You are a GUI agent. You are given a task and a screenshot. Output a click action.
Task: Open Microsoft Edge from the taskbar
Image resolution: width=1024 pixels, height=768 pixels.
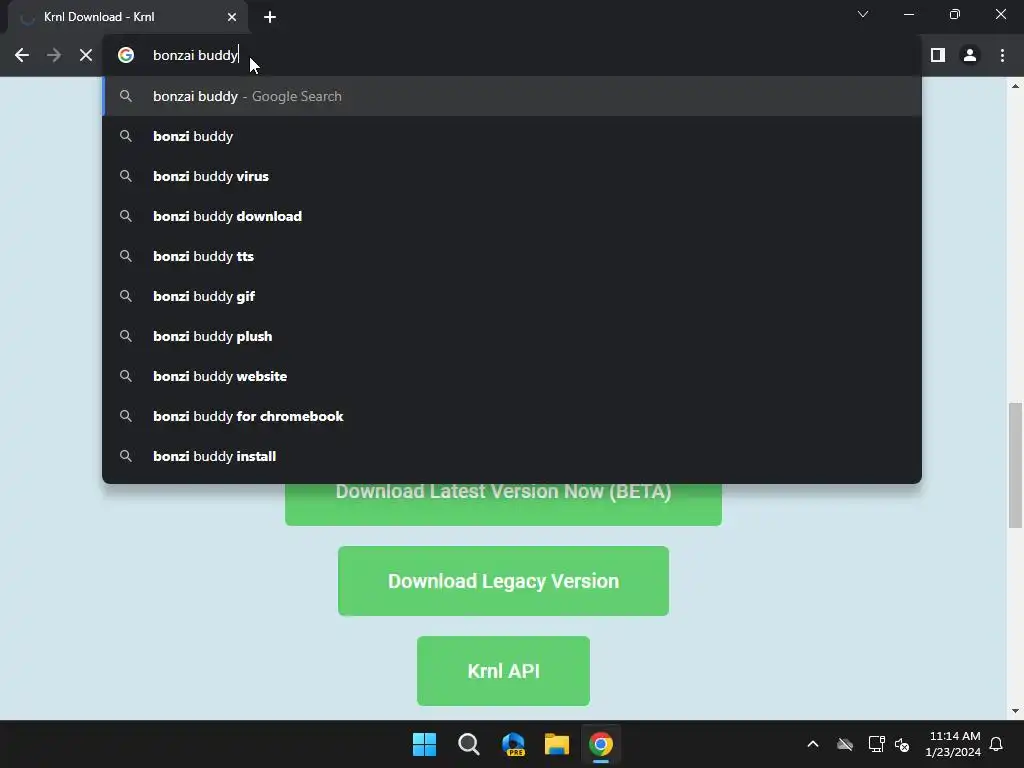(x=513, y=744)
